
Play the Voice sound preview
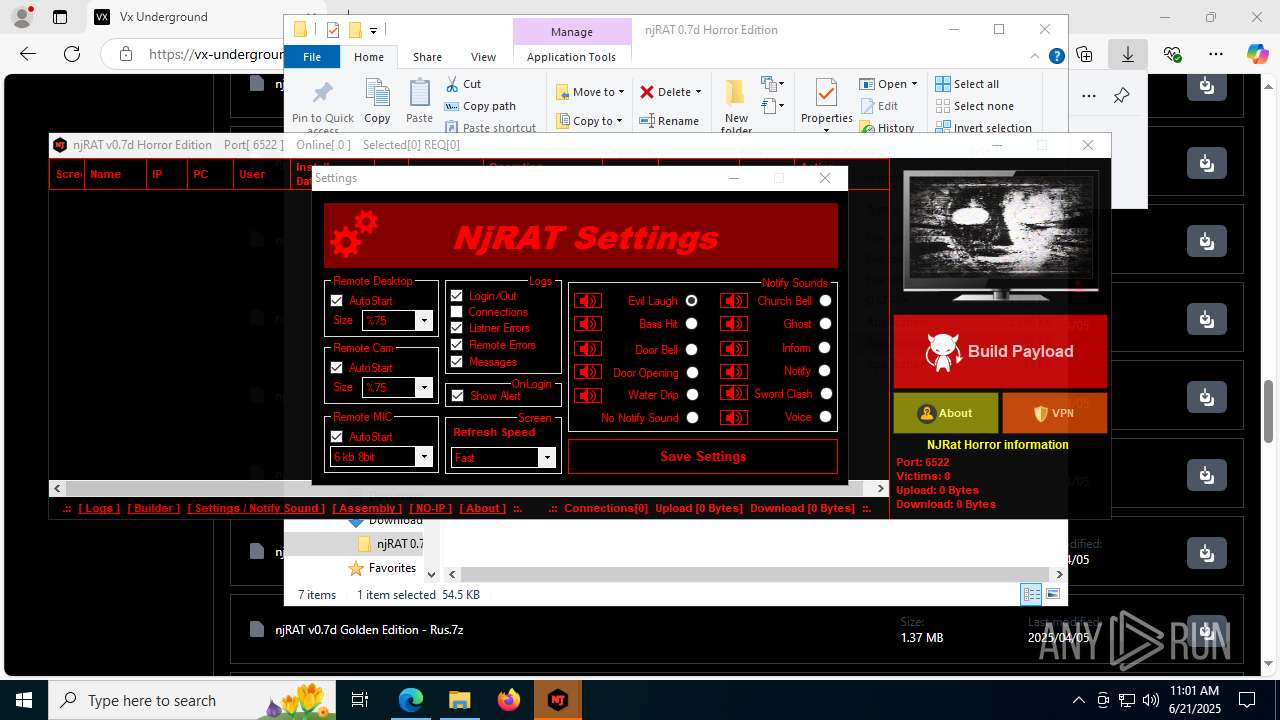734,417
